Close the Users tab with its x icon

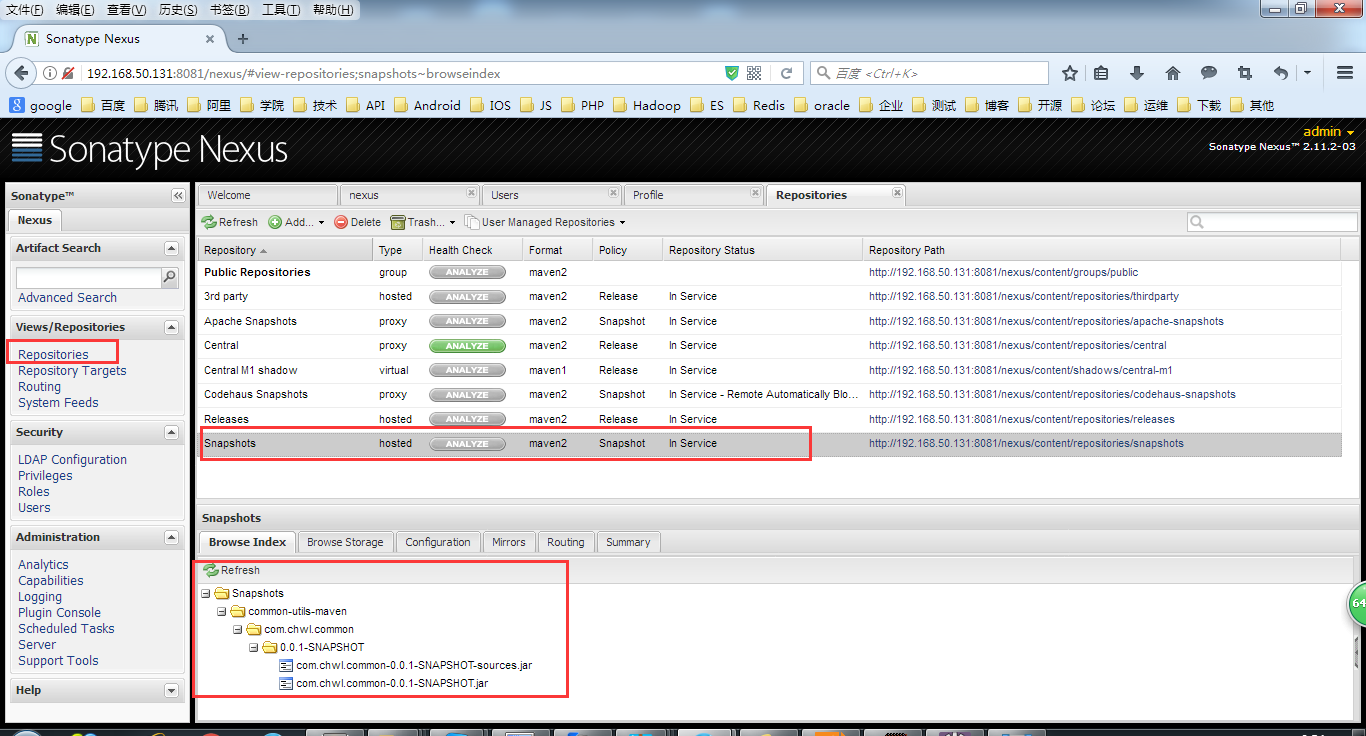click(x=612, y=193)
